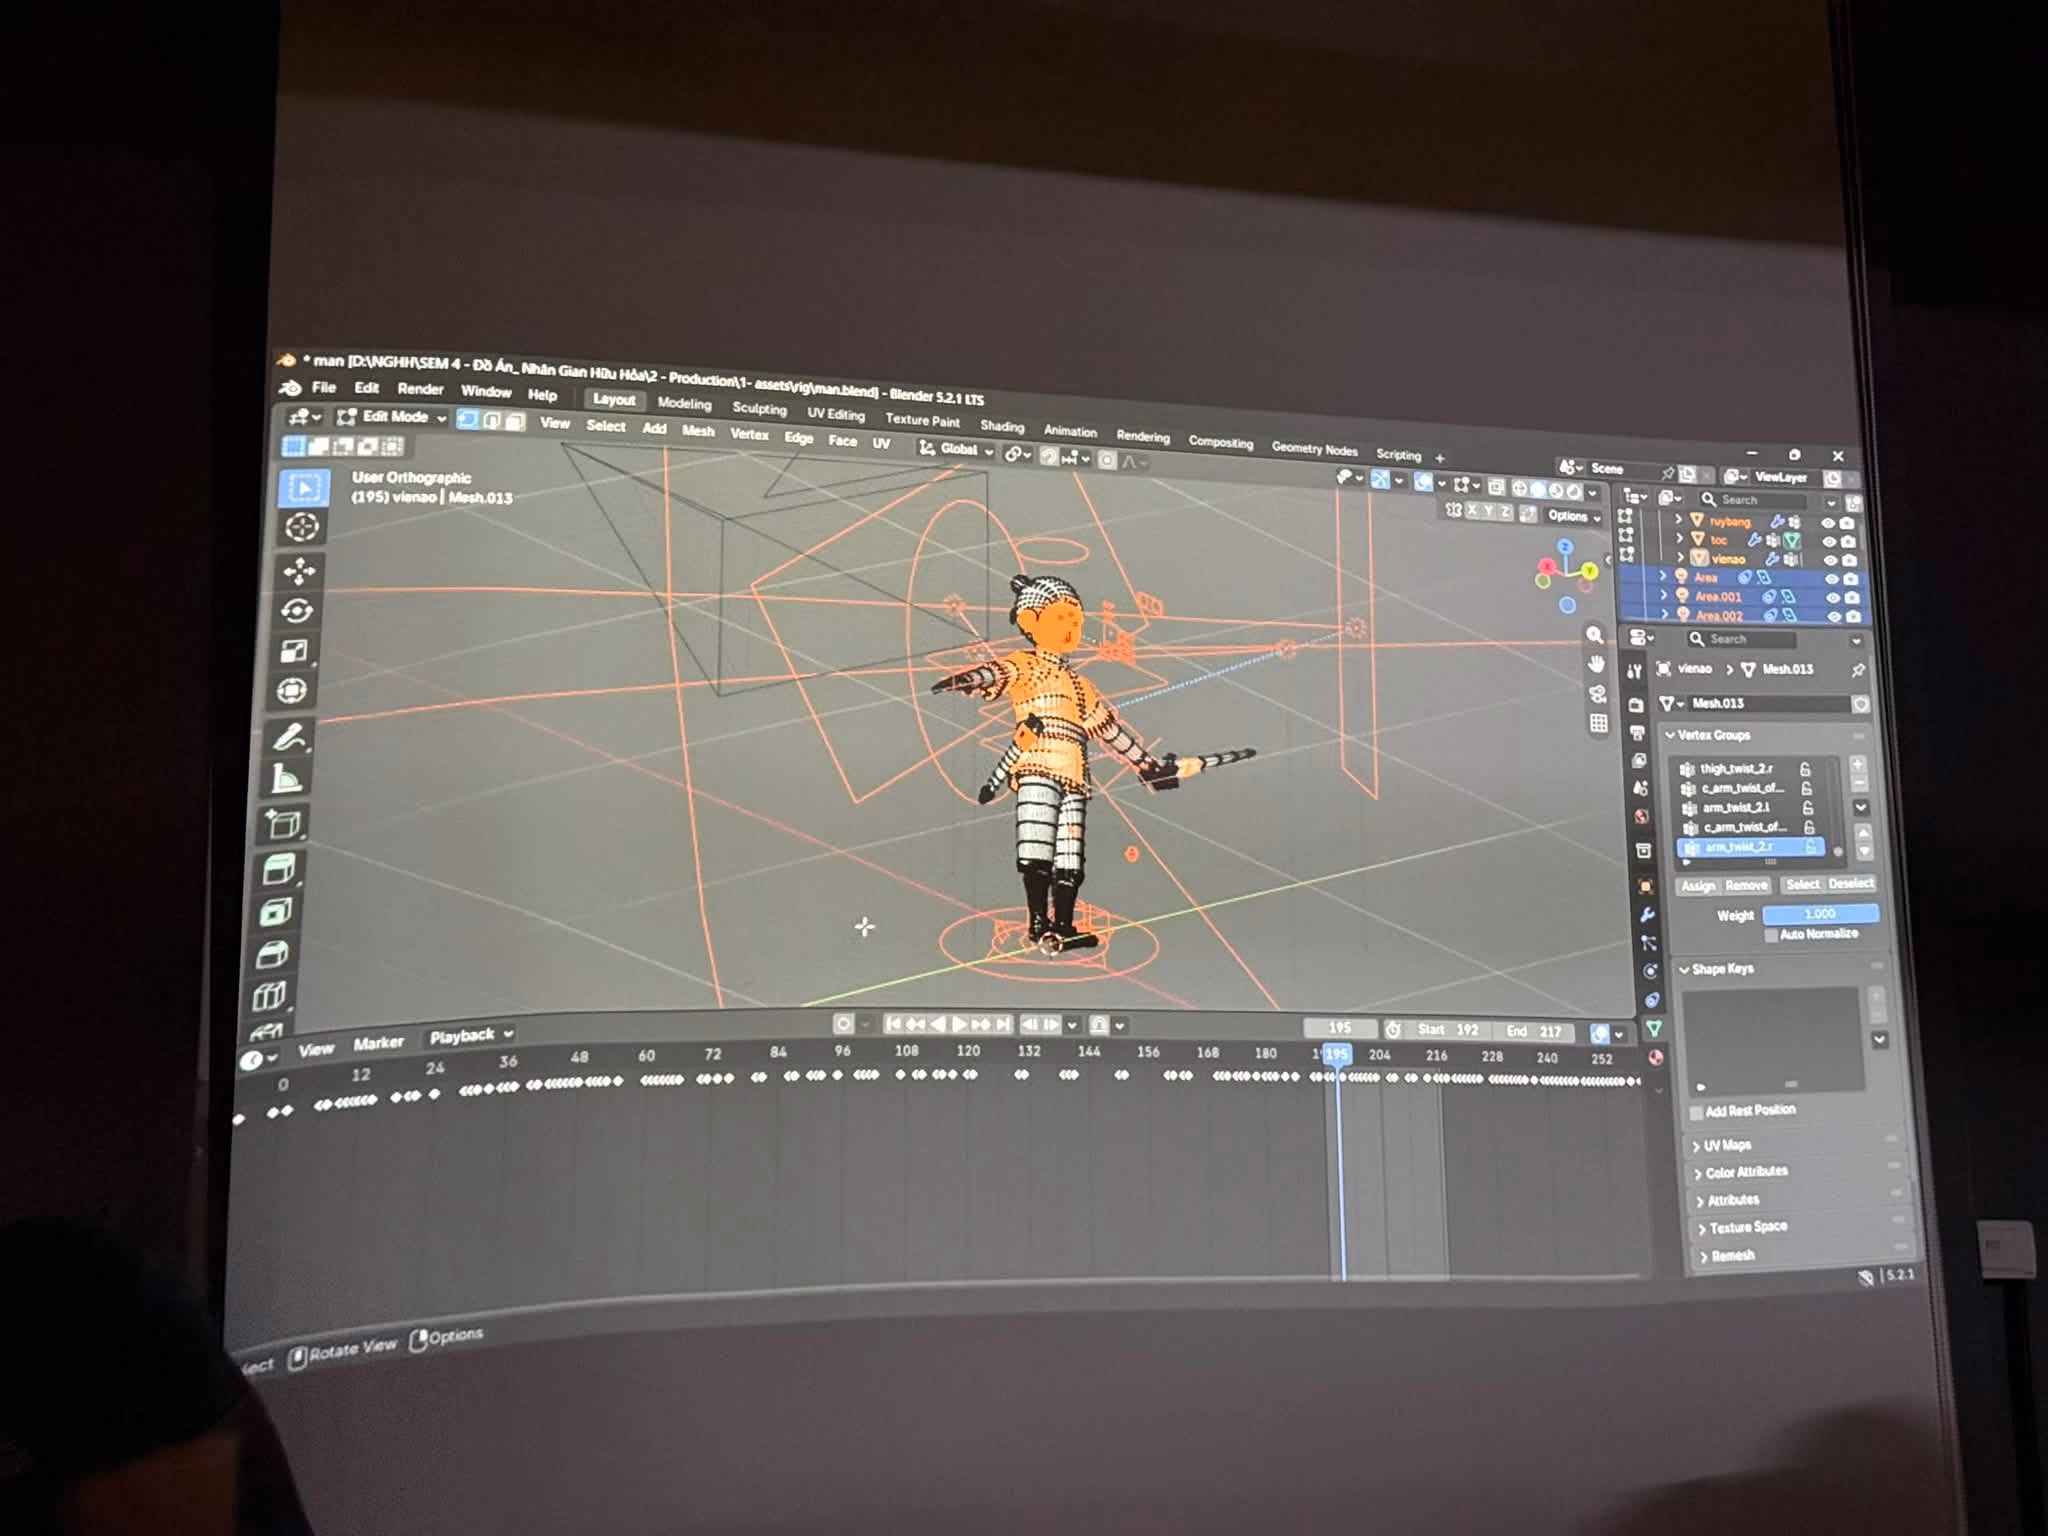The image size is (2048, 1536).
Task: Switch to the UV Editing workspace tab
Action: (836, 414)
